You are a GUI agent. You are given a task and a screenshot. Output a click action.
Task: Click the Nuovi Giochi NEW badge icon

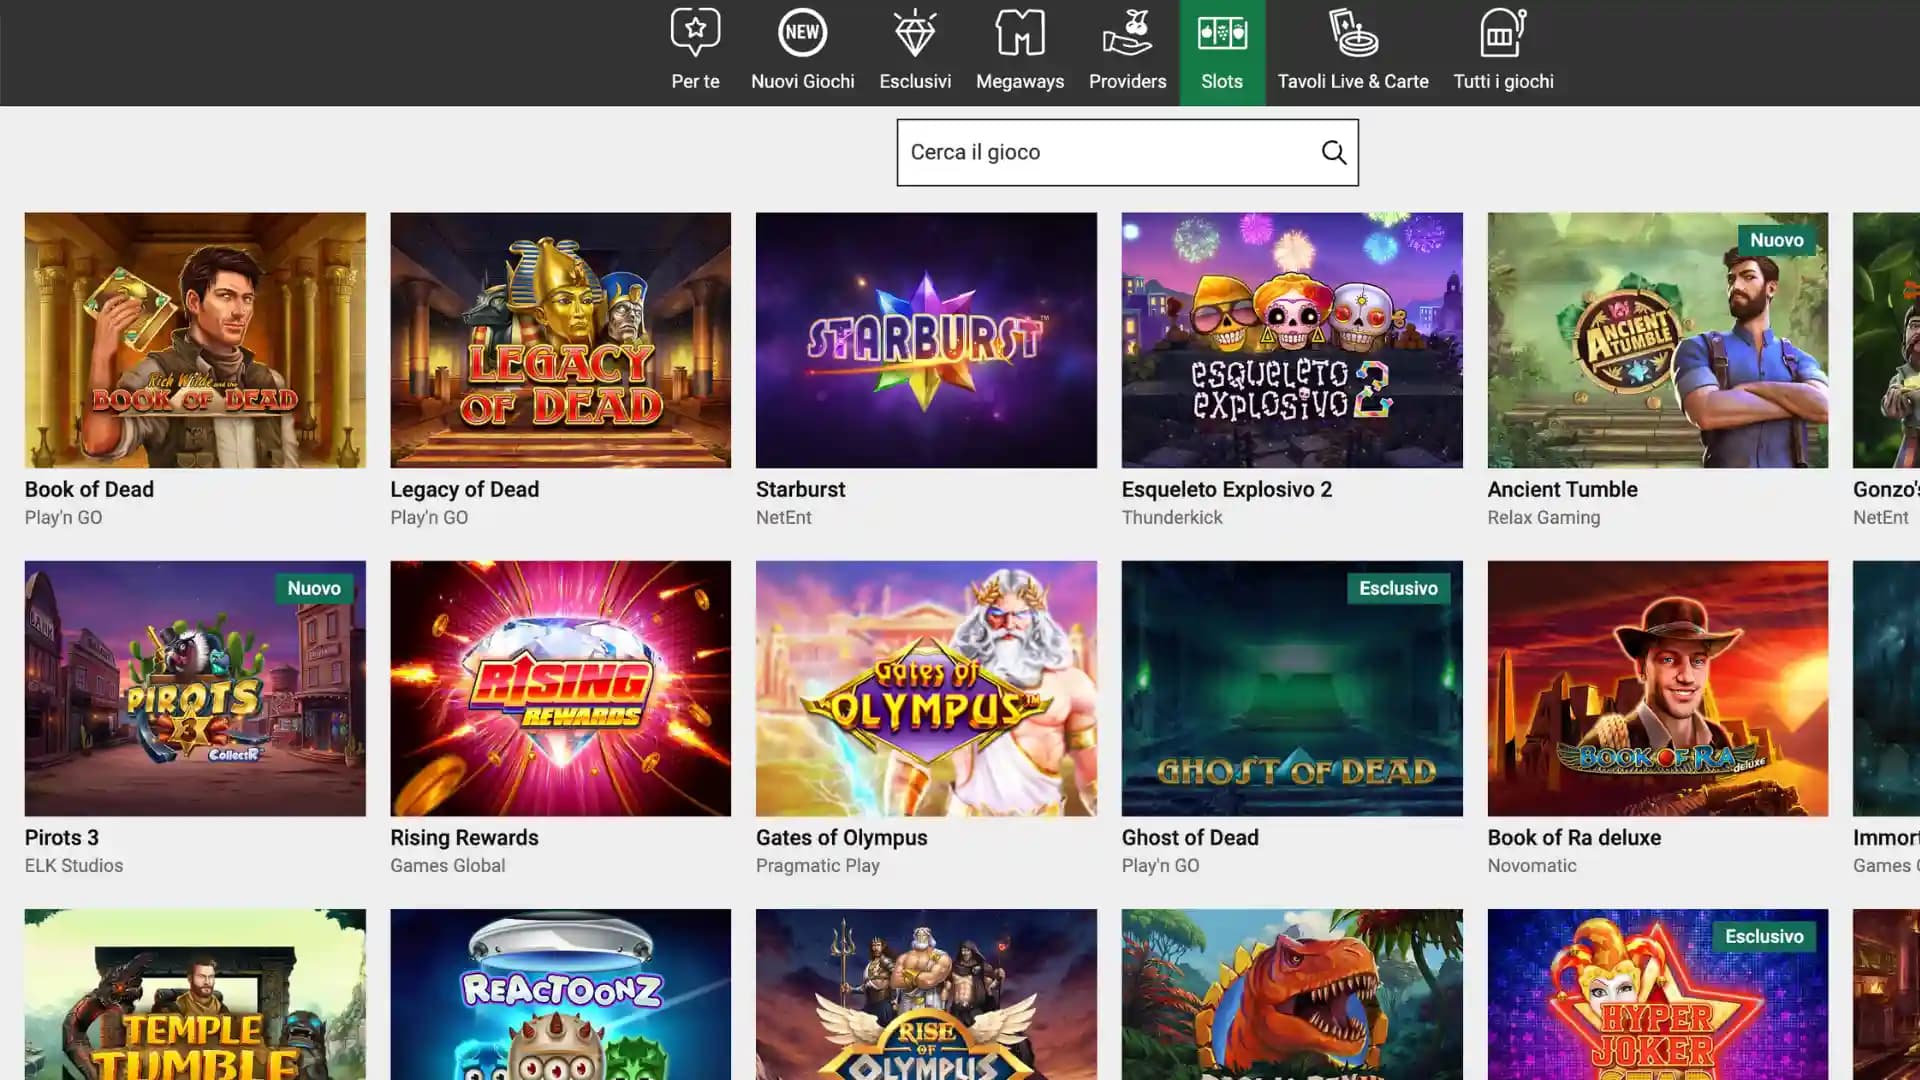point(802,31)
